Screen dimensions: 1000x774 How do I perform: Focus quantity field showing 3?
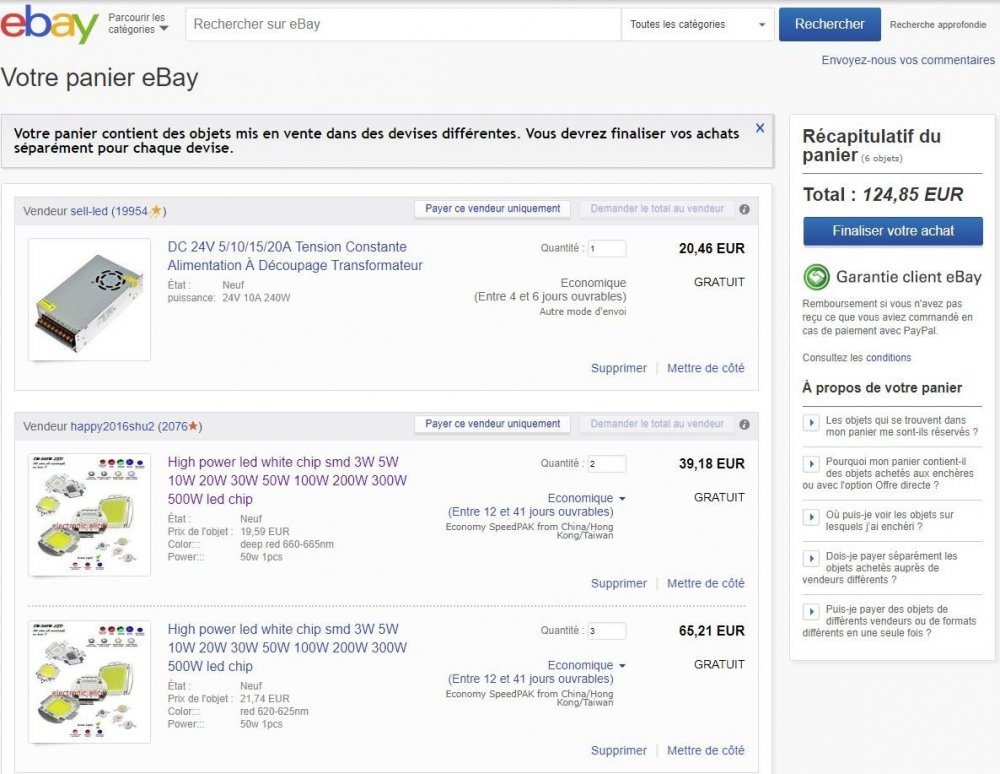coord(607,631)
